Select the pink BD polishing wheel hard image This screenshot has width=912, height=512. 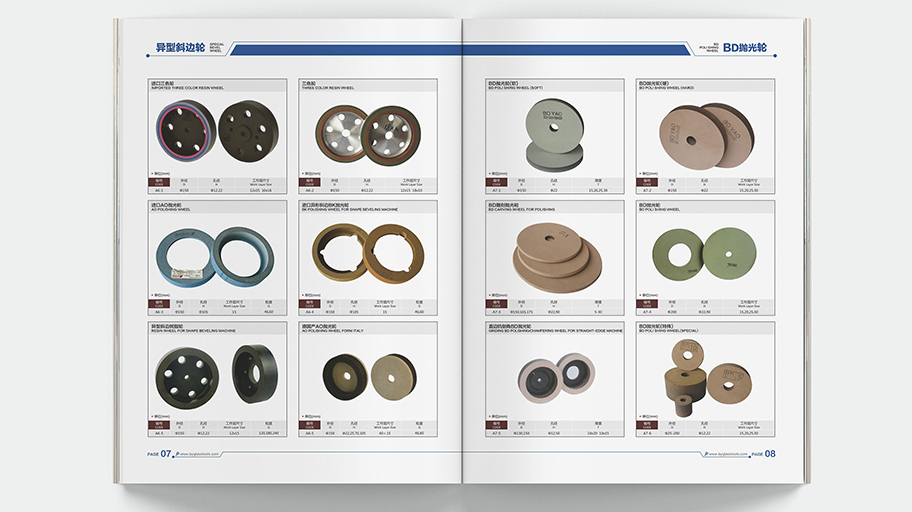tap(706, 136)
